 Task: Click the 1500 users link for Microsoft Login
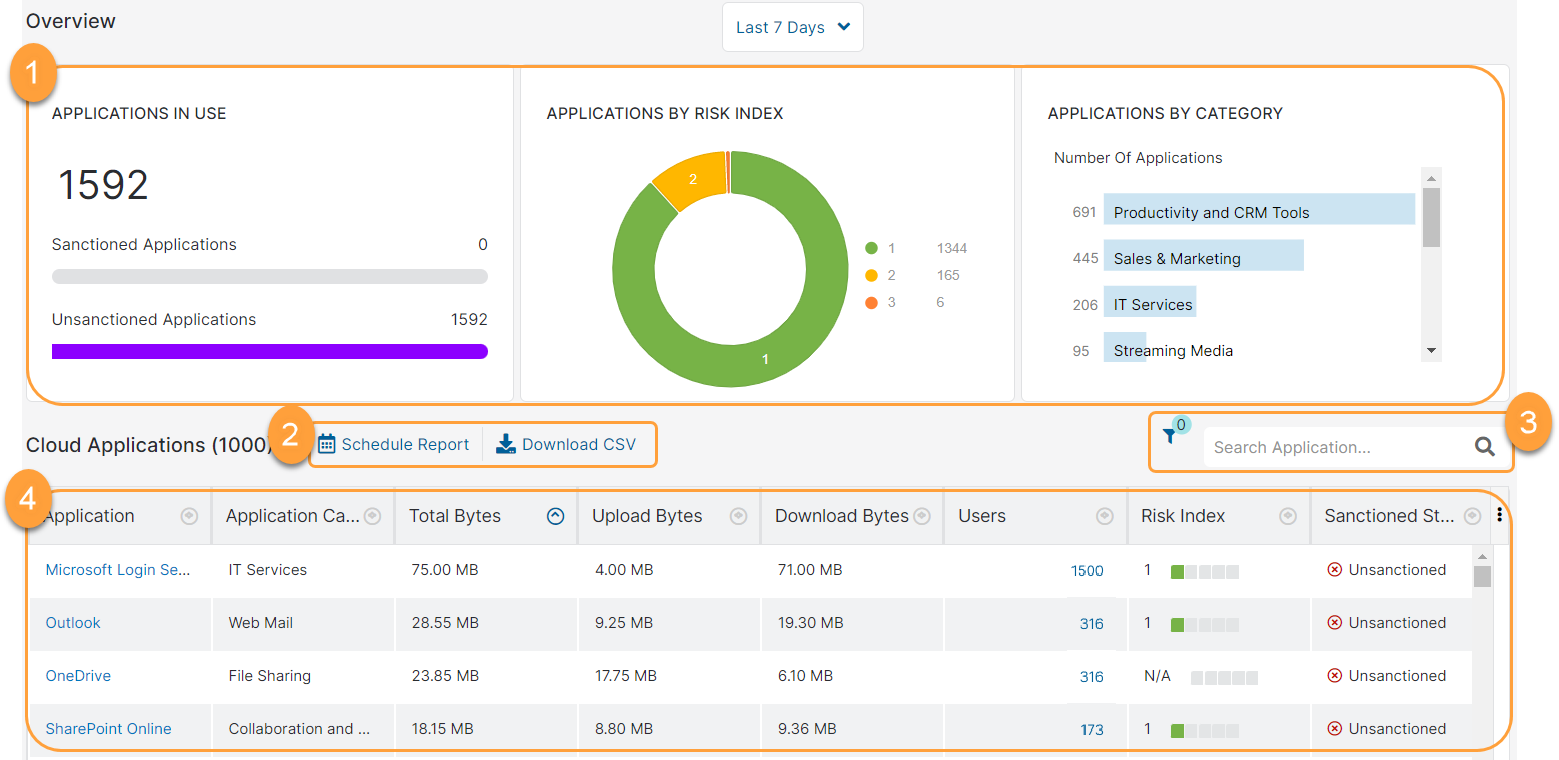(x=1087, y=570)
